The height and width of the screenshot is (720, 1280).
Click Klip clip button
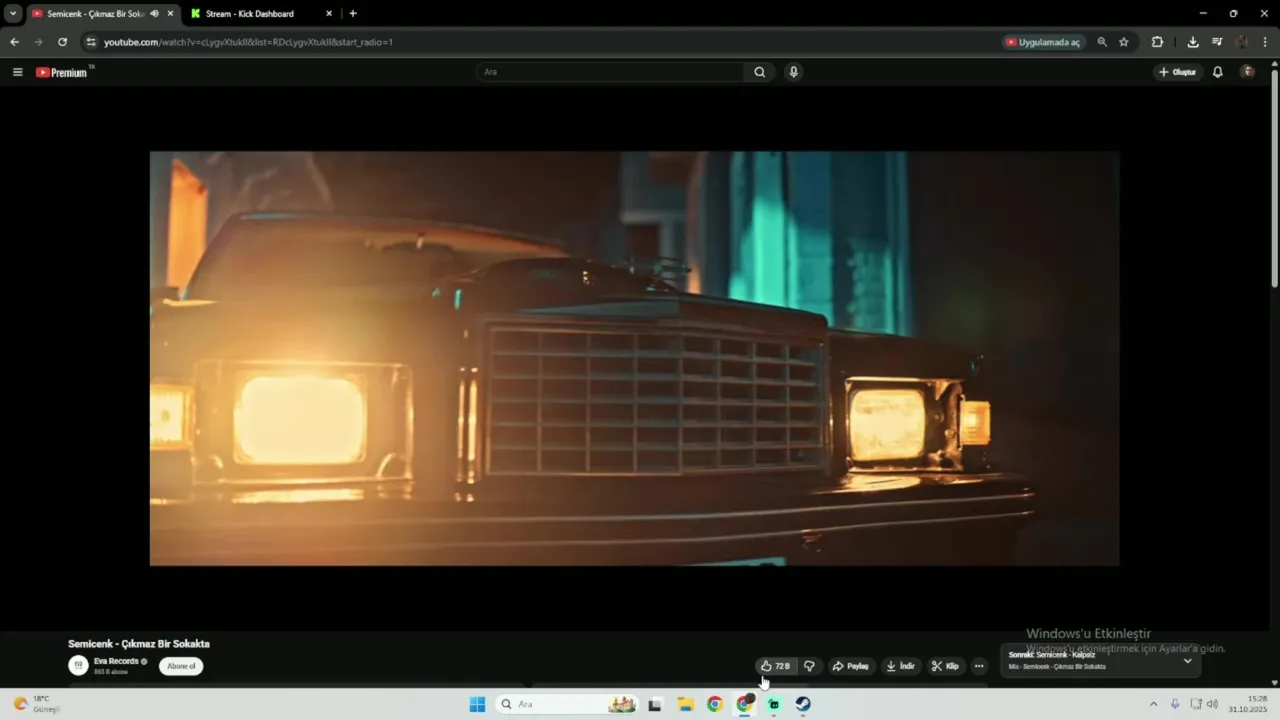(945, 666)
